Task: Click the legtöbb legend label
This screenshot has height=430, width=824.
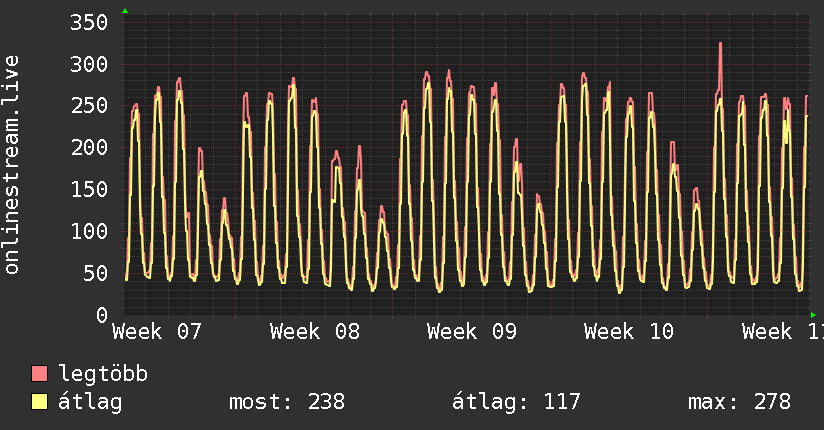Action: pyautogui.click(x=103, y=374)
